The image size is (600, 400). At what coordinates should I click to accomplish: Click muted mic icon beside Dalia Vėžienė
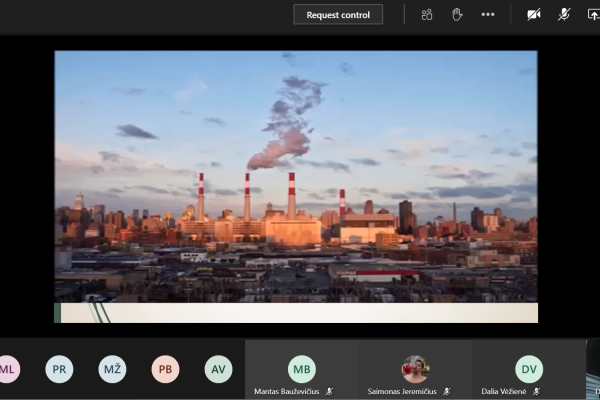[536, 392]
